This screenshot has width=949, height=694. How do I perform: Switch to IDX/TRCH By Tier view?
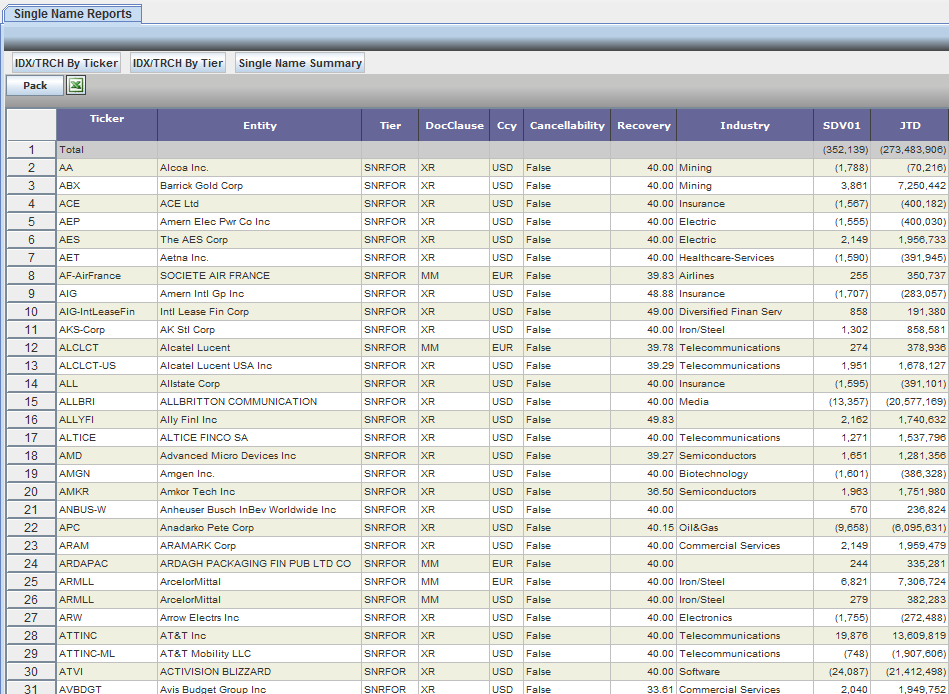pyautogui.click(x=178, y=63)
